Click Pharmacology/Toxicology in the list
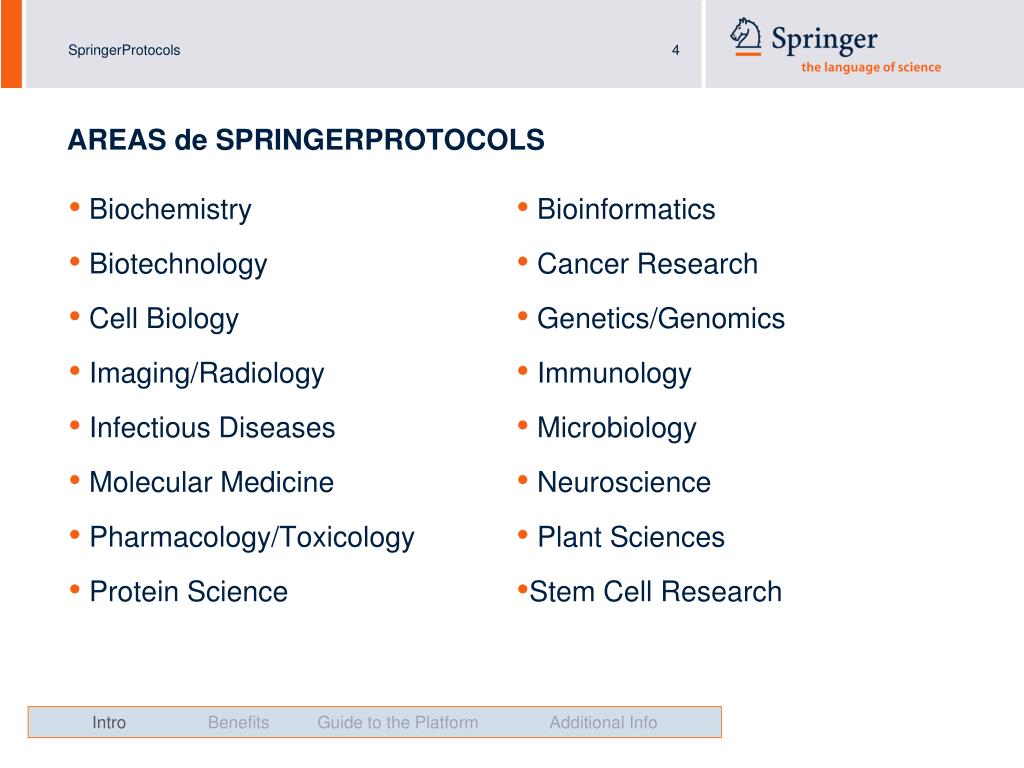Screen dimensions: 1024x768 [251, 537]
